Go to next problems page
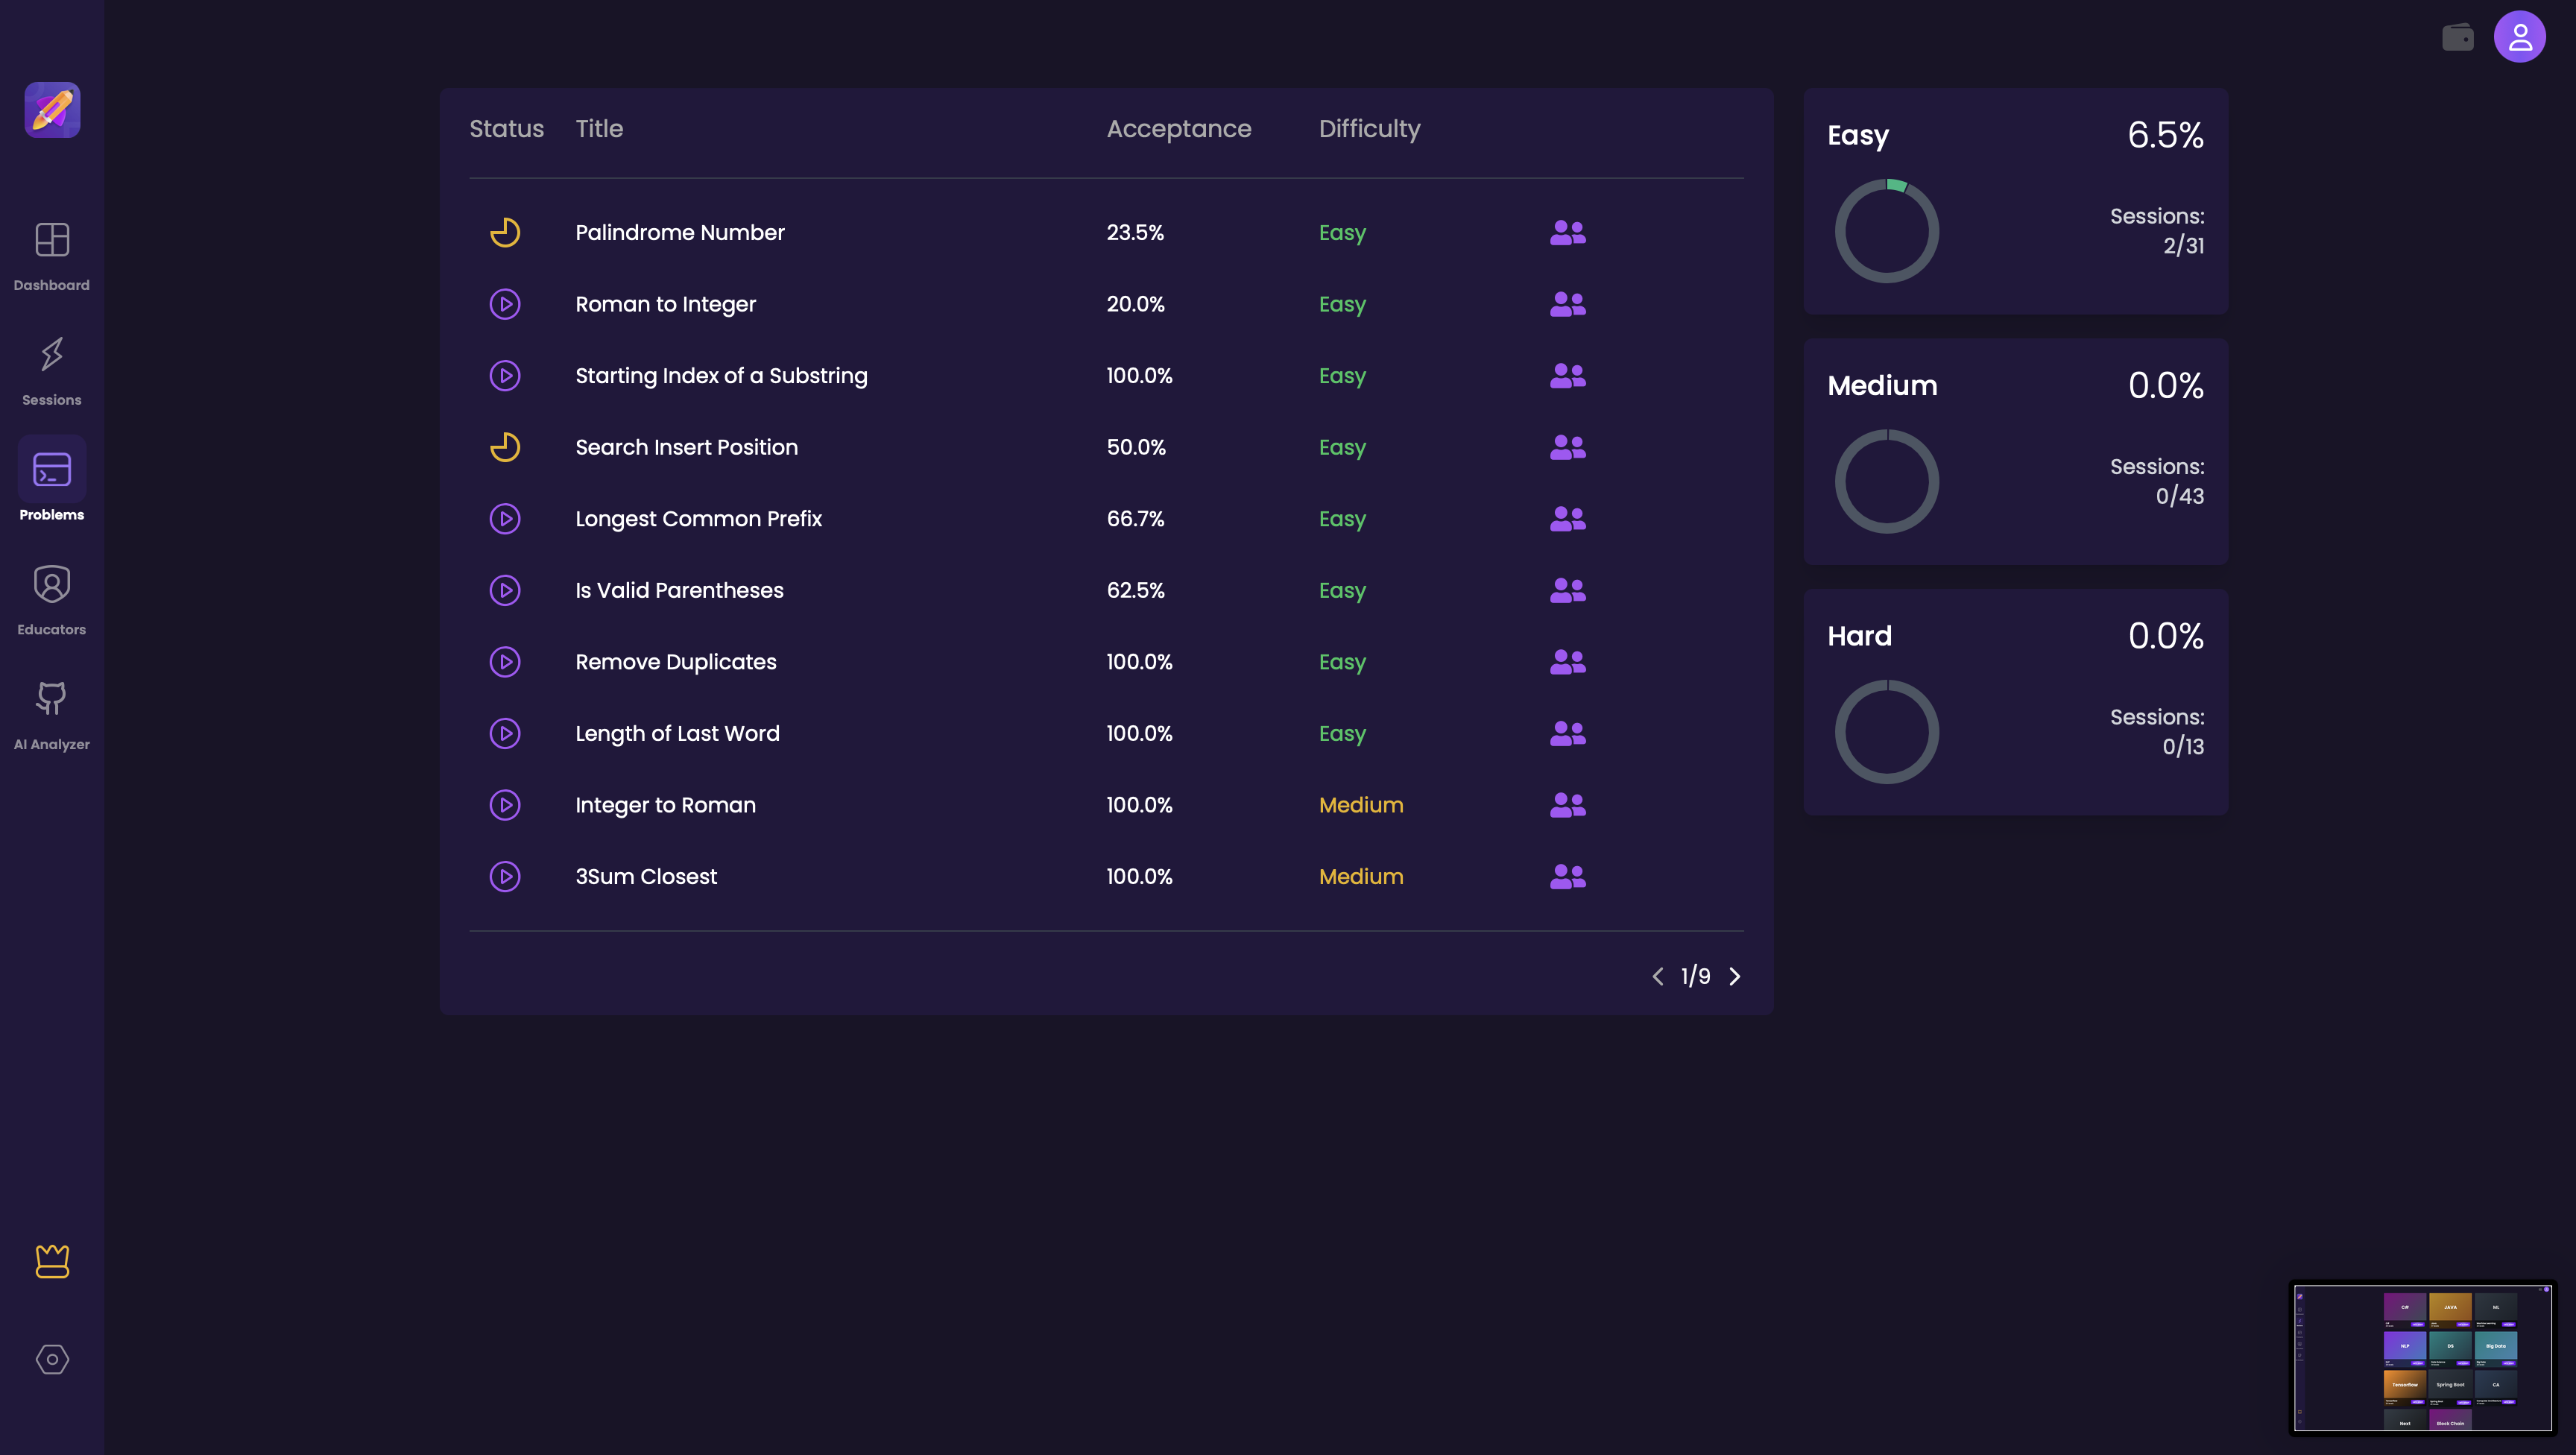 tap(1735, 976)
